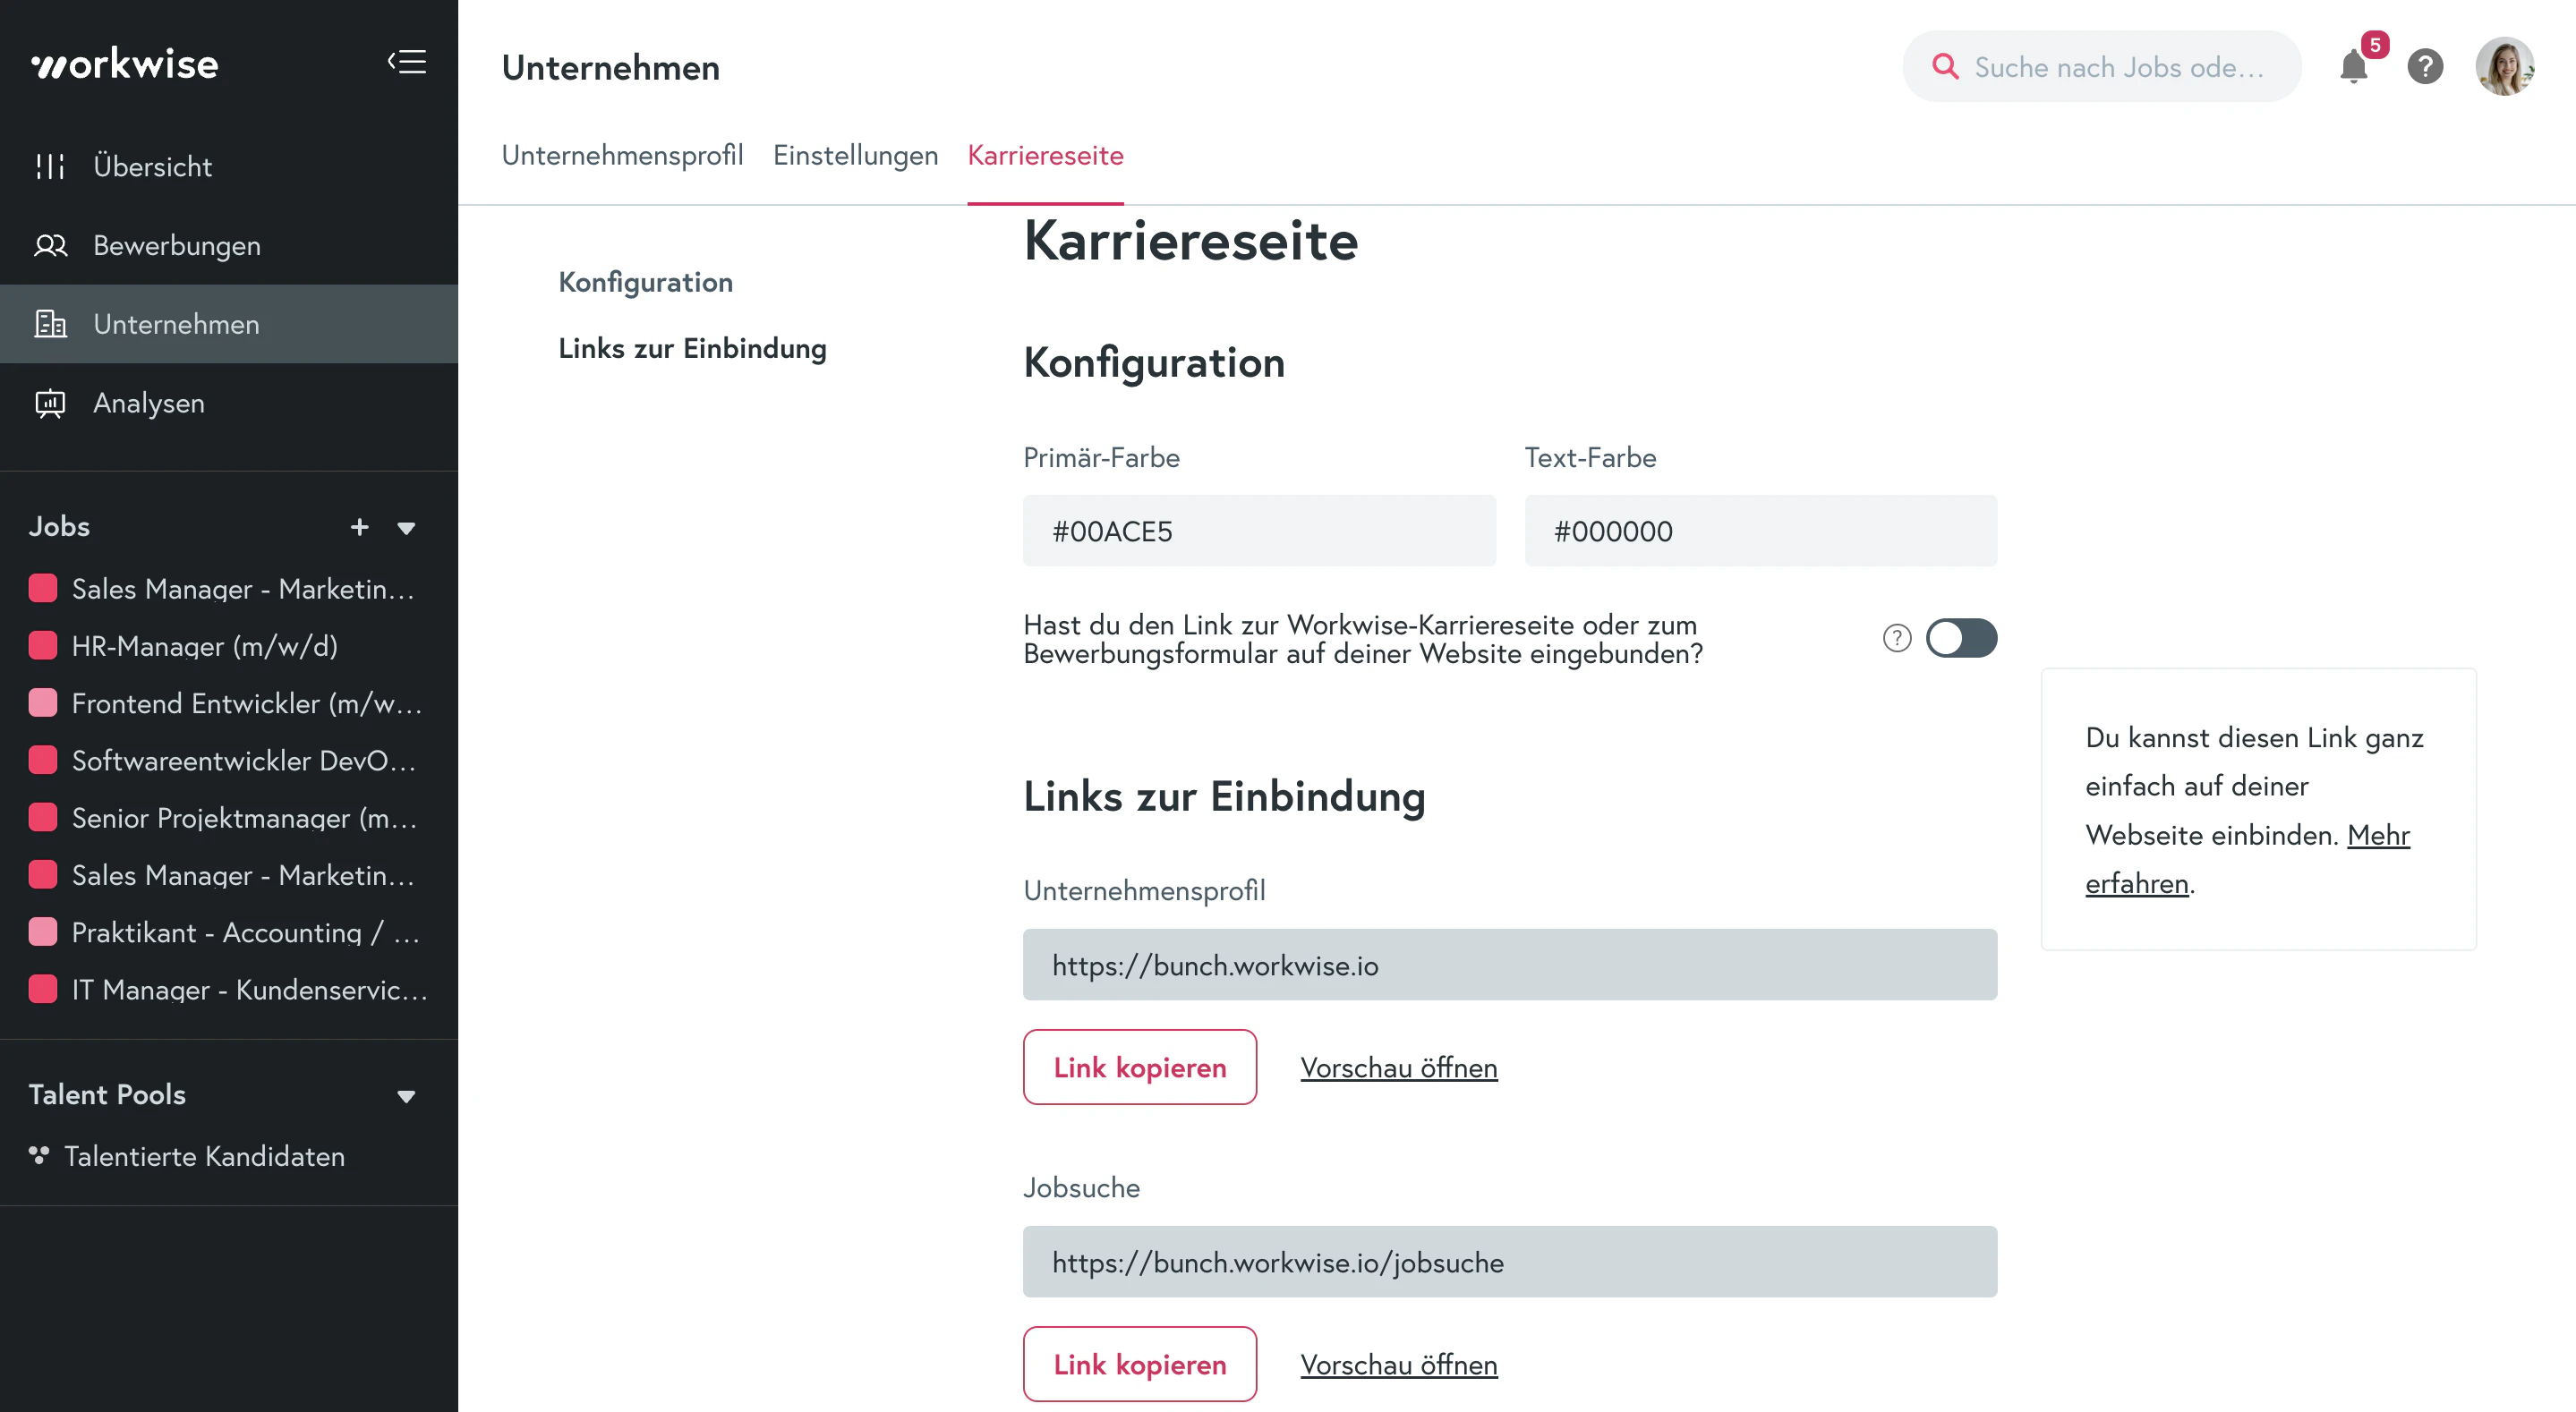Add a new job with the plus icon
Screen dimensions: 2576x1412
360,527
